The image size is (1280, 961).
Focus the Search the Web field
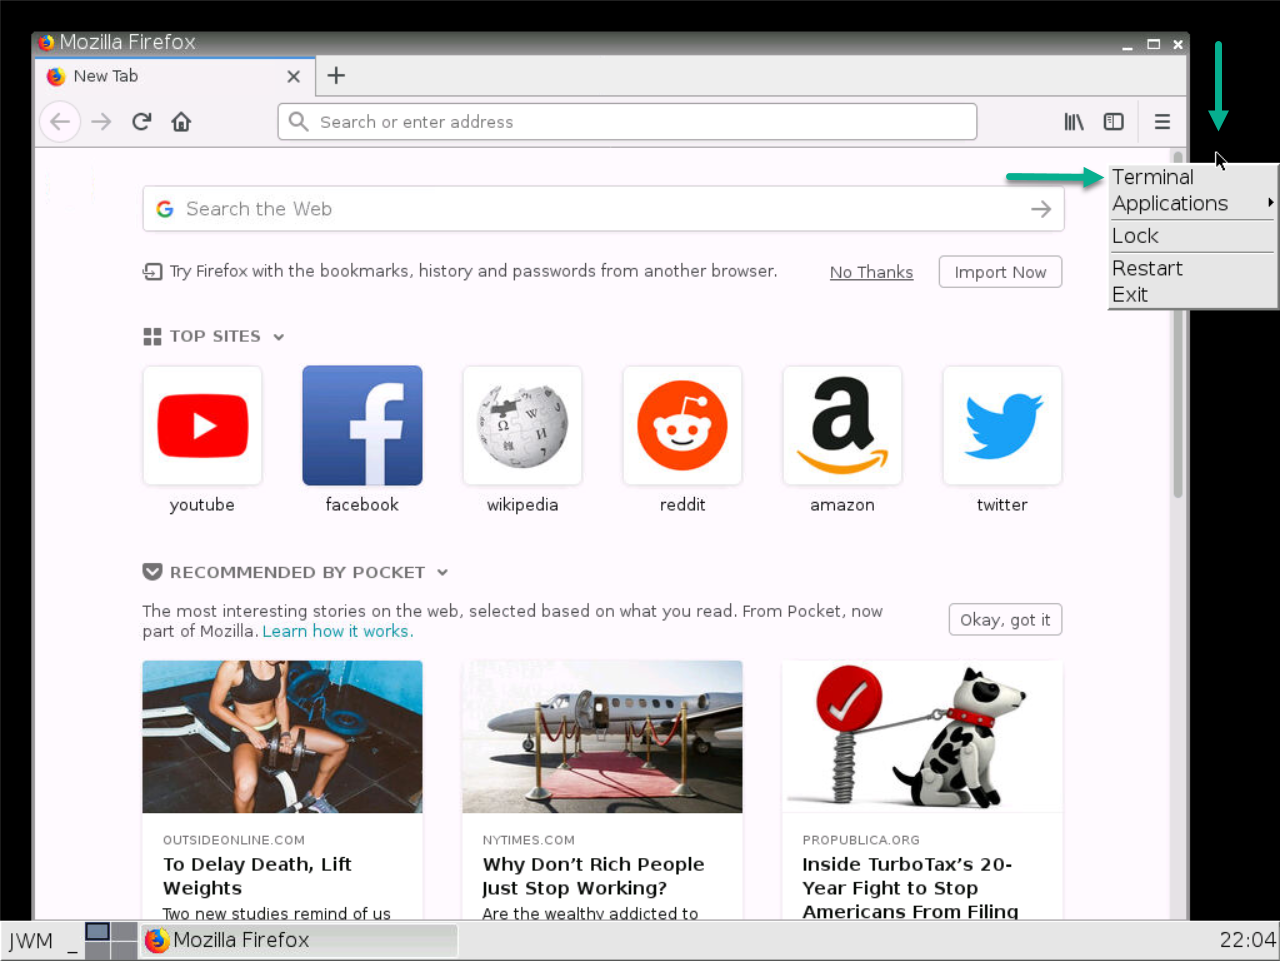(x=603, y=209)
